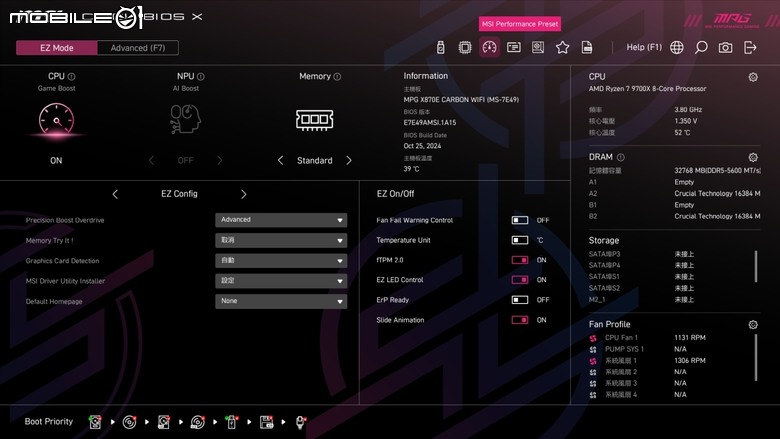Click the CPU Fan 1 fan icon
The width and height of the screenshot is (780, 439).
click(593, 338)
